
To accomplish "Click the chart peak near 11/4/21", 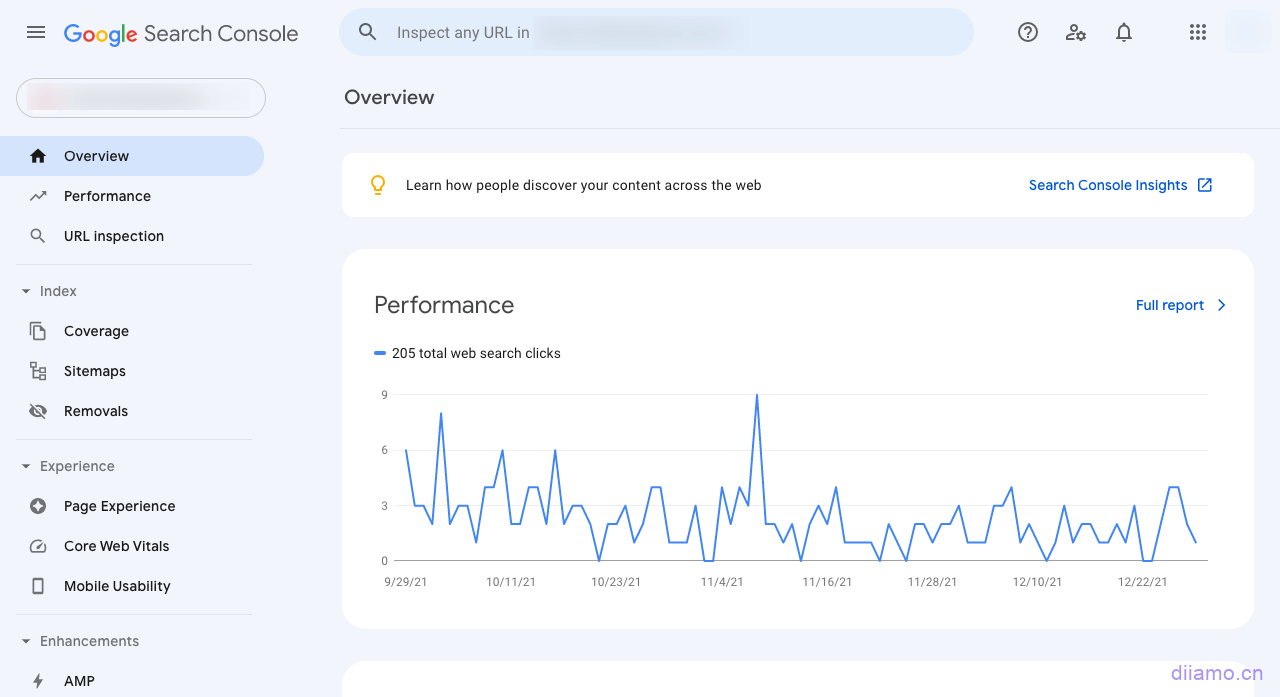I will click(x=757, y=396).
